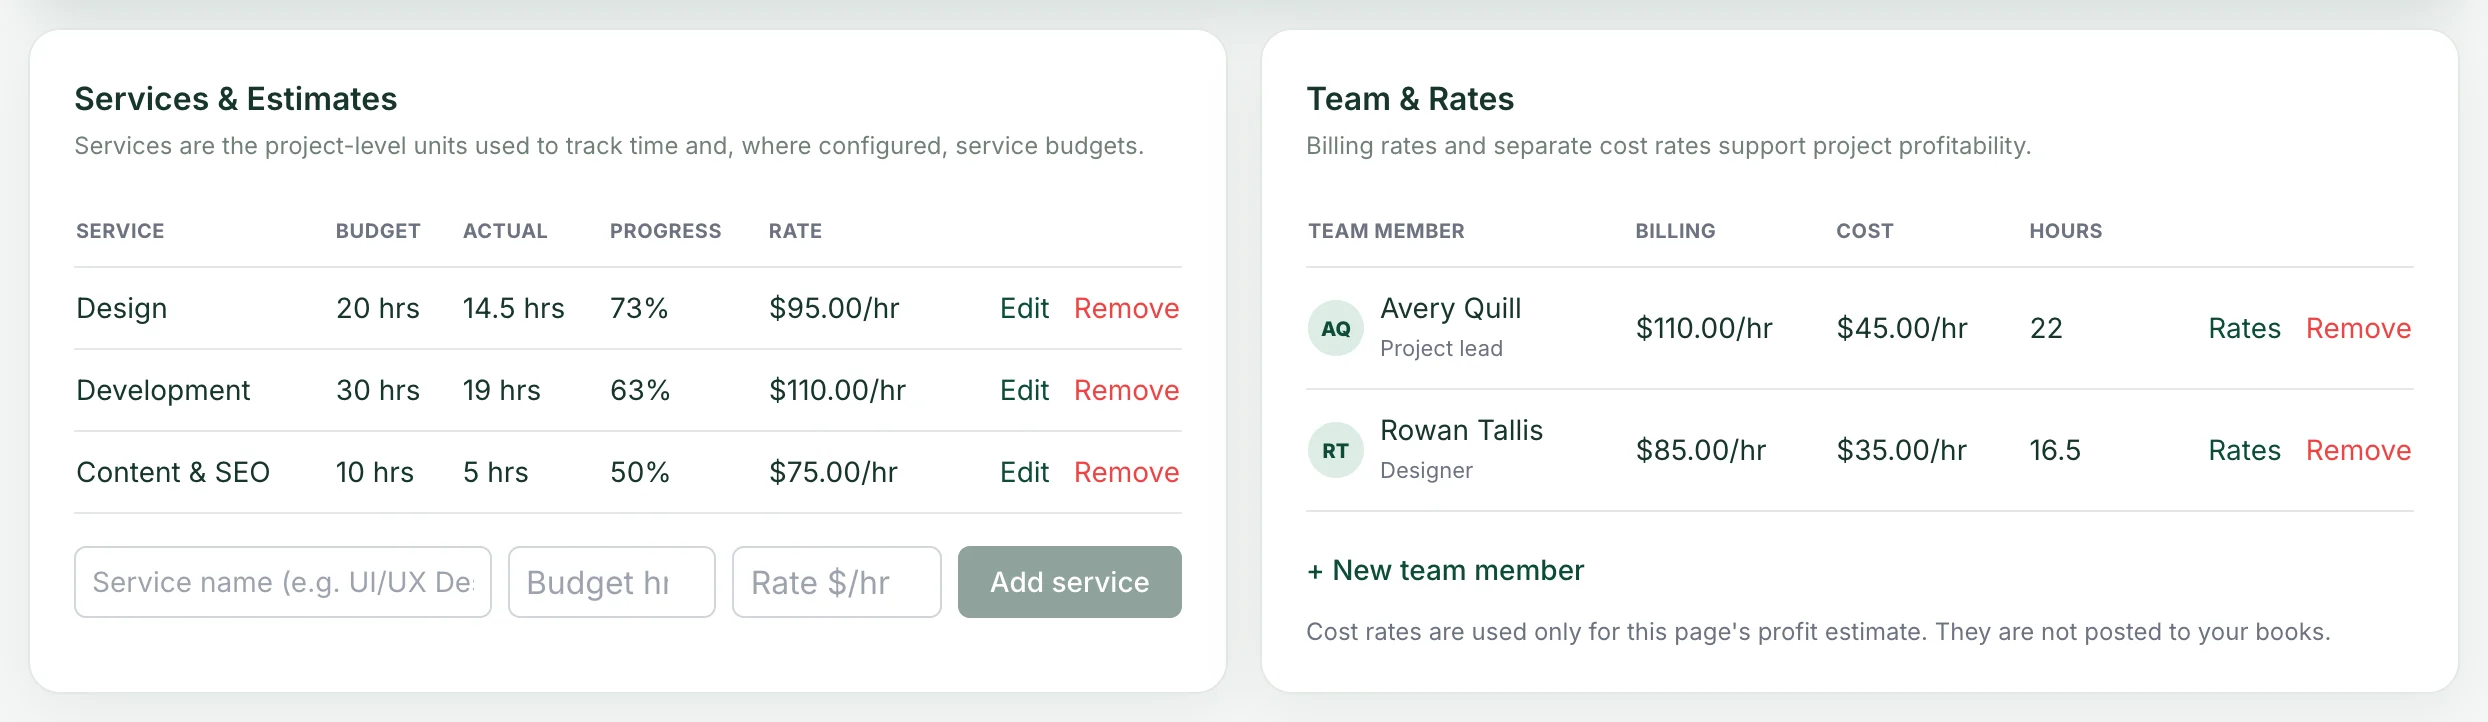Screen dimensions: 2488x722
Task: Edit the Design service
Action: click(x=1024, y=308)
